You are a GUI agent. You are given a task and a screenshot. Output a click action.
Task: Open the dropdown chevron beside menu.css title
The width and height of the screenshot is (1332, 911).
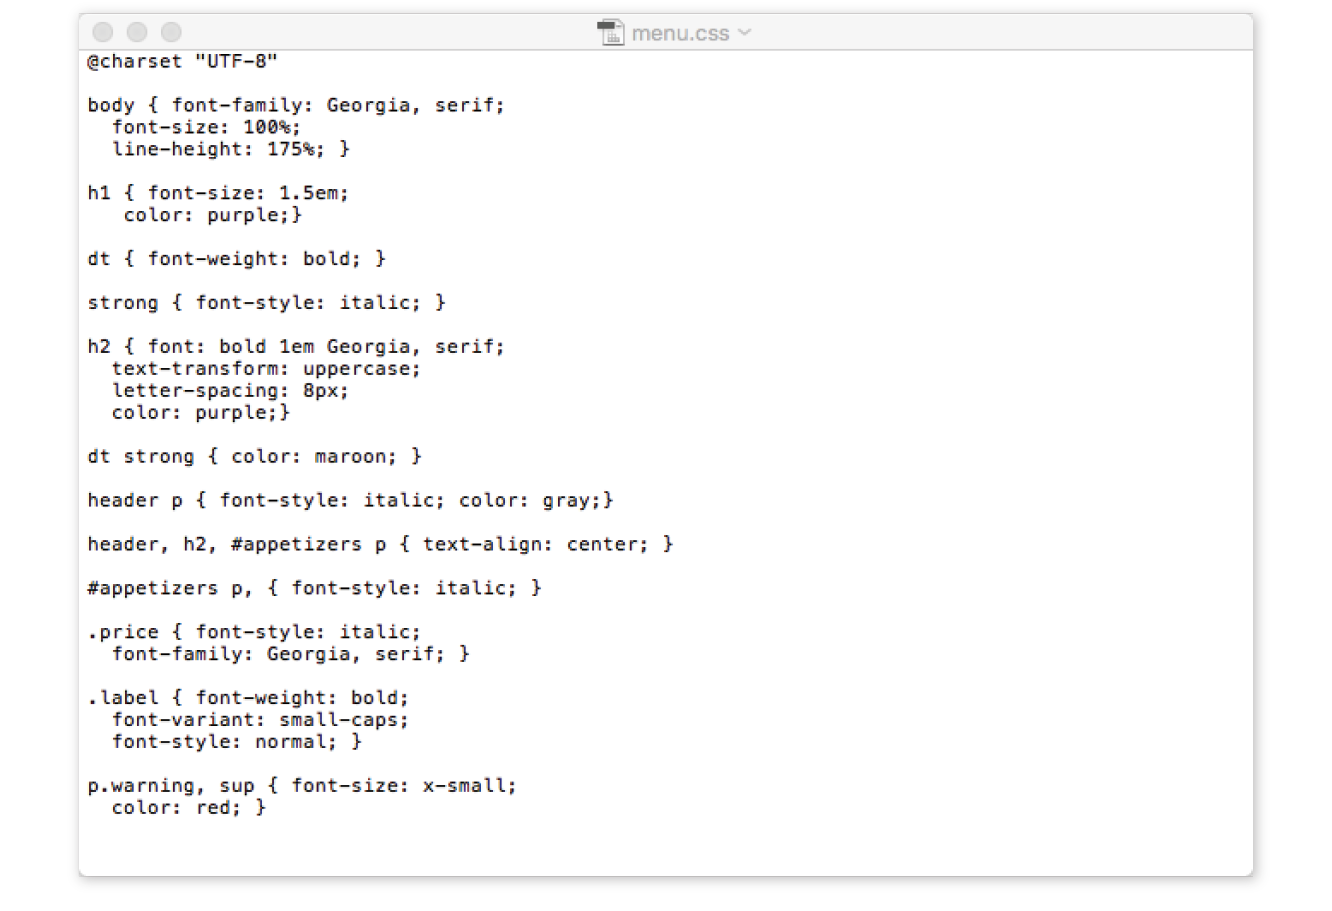tap(745, 33)
